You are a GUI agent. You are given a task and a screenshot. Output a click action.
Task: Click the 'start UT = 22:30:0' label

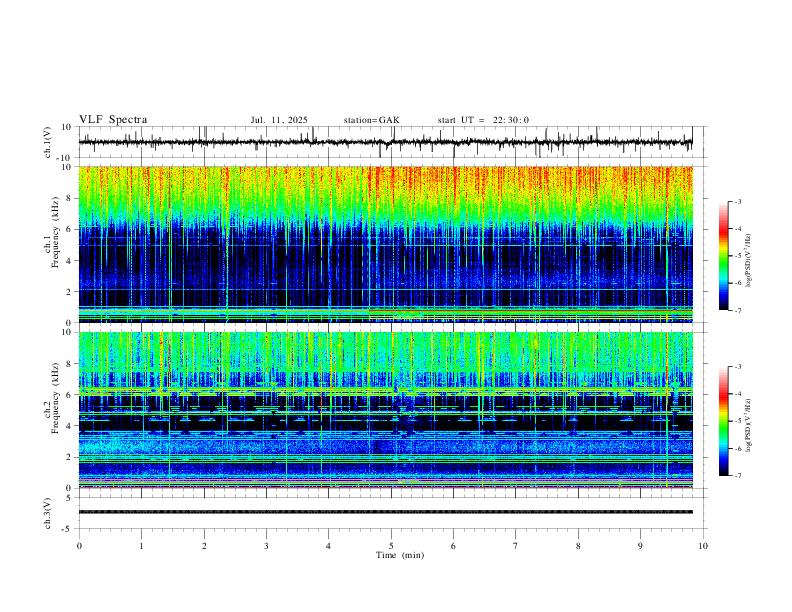483,120
